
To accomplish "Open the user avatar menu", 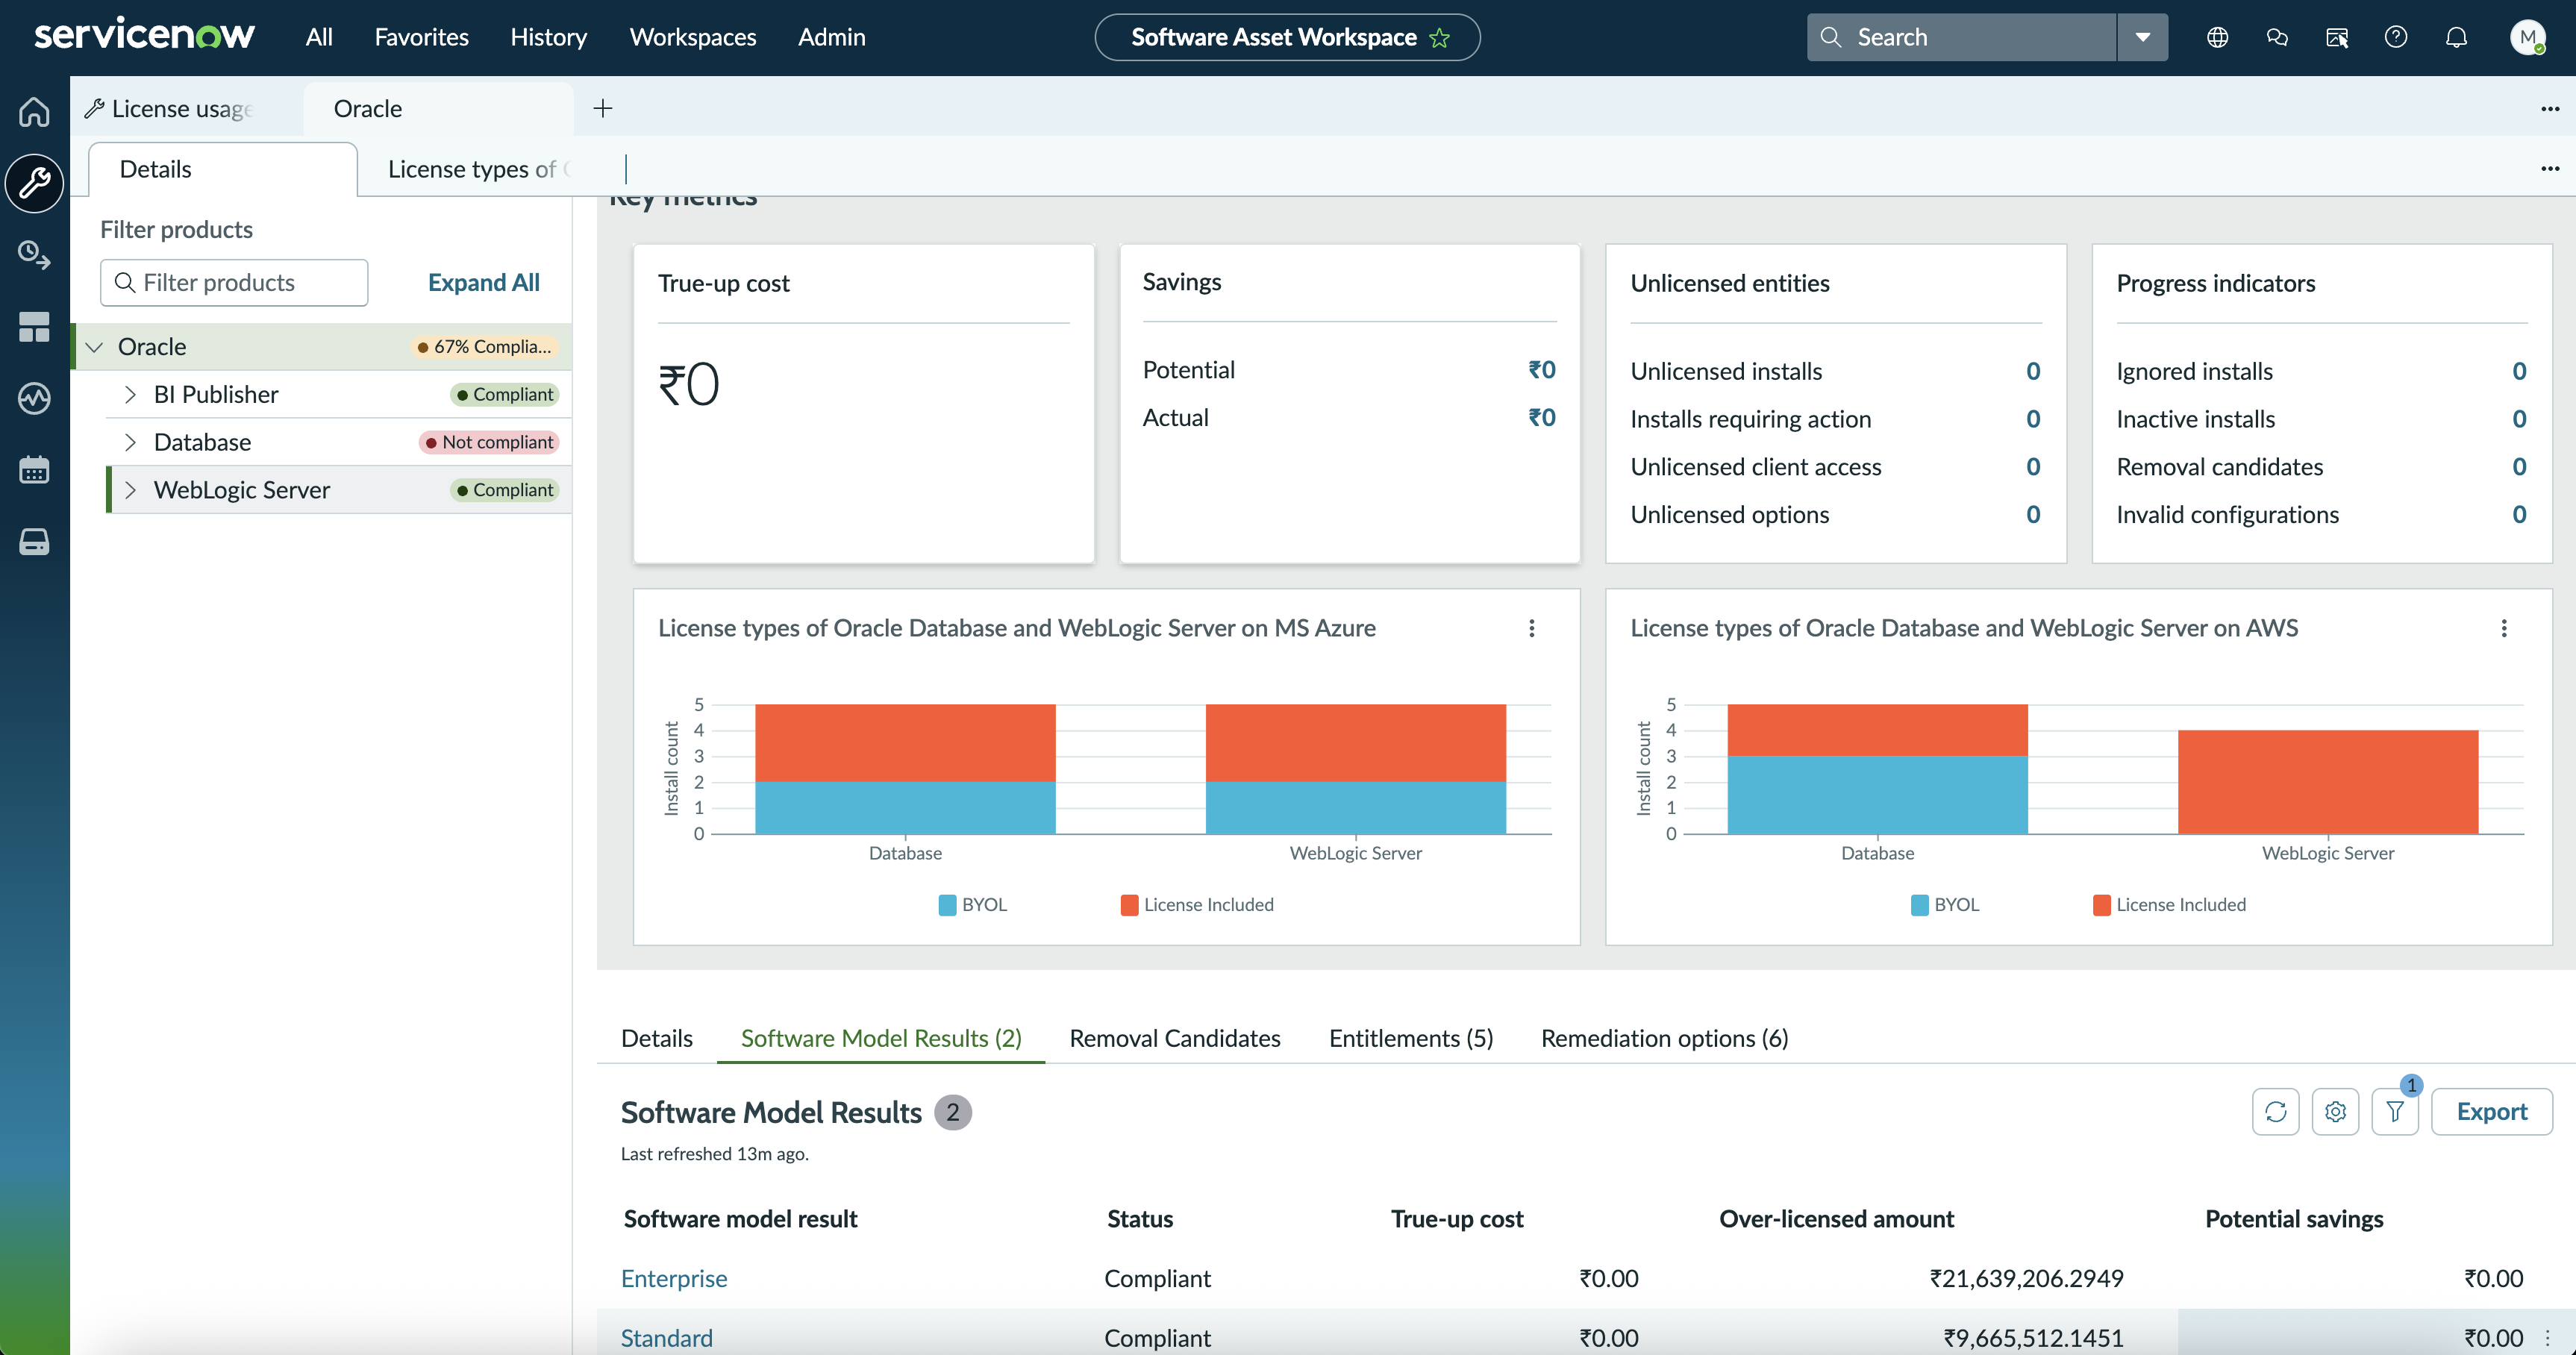I will click(x=2527, y=38).
